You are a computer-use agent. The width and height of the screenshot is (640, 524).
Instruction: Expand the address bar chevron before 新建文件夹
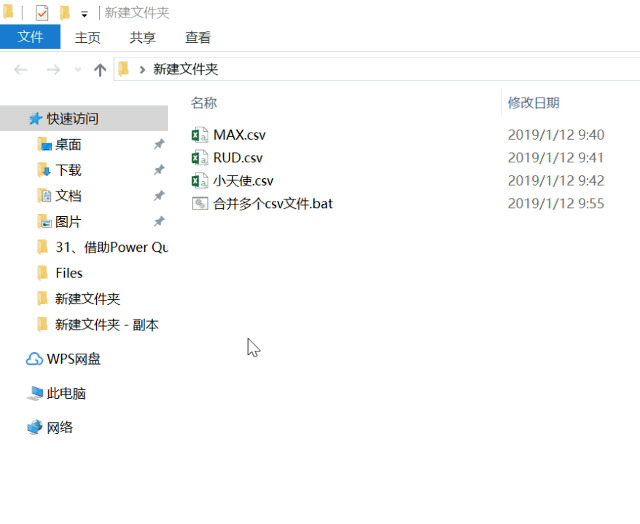(x=142, y=70)
